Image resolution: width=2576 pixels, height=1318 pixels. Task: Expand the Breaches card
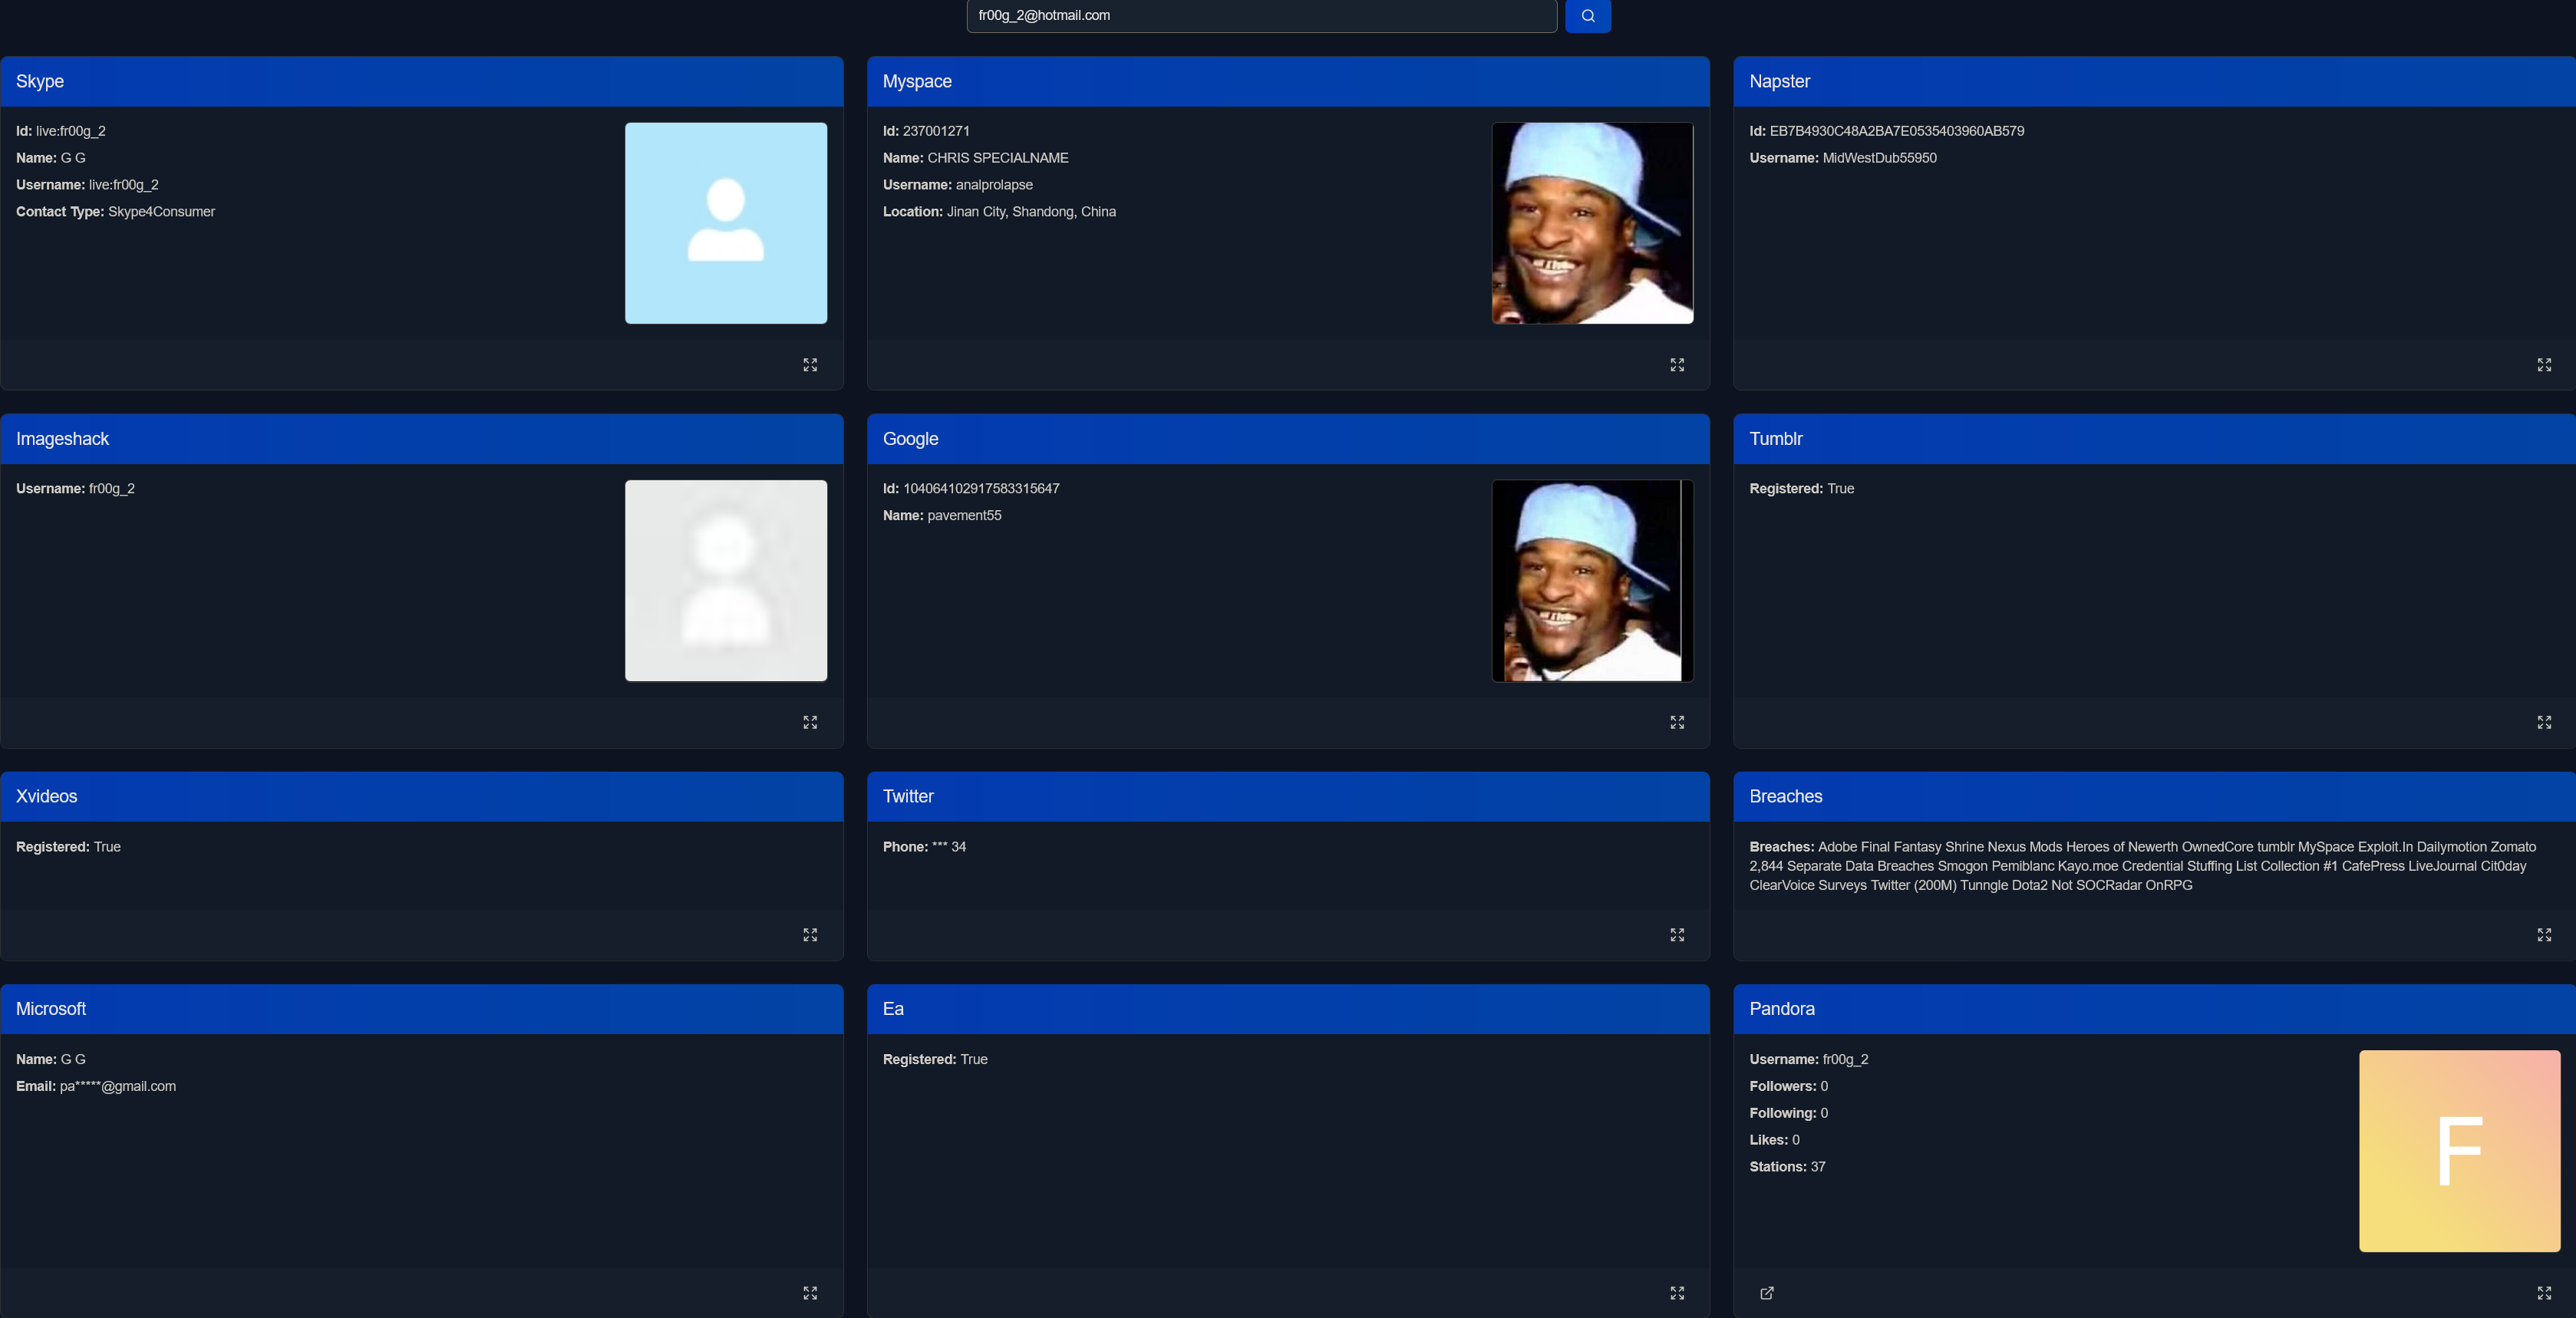coord(2544,935)
